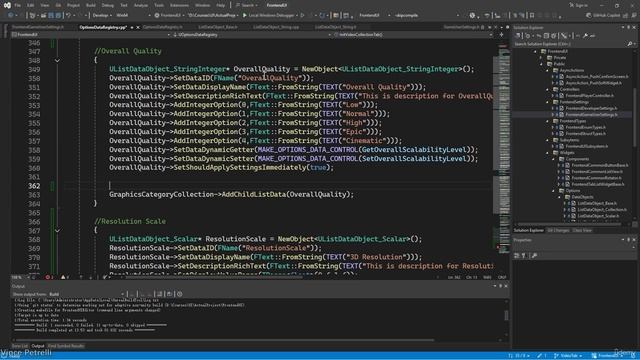
Task: Click the Properties categorized view icon
Action: tap(517, 256)
